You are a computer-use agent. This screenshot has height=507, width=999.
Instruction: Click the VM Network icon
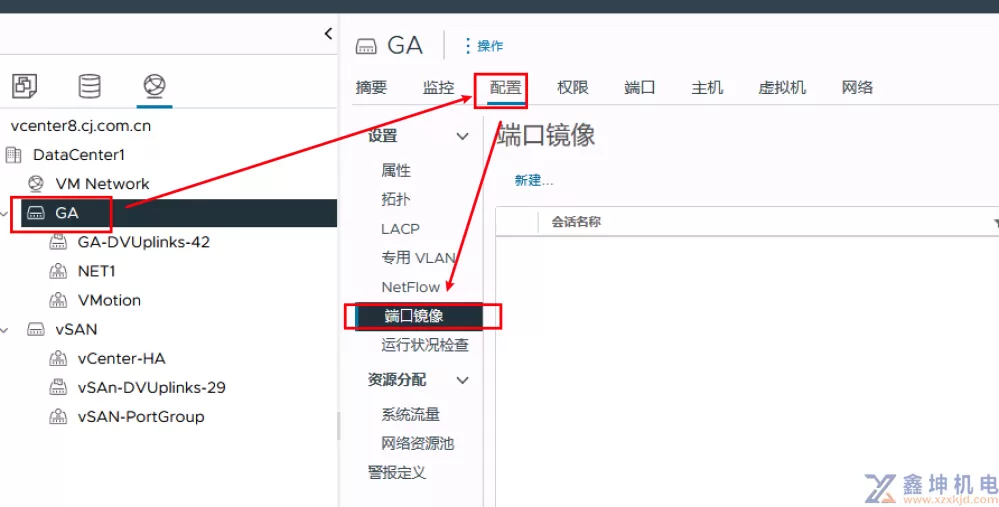pos(36,184)
